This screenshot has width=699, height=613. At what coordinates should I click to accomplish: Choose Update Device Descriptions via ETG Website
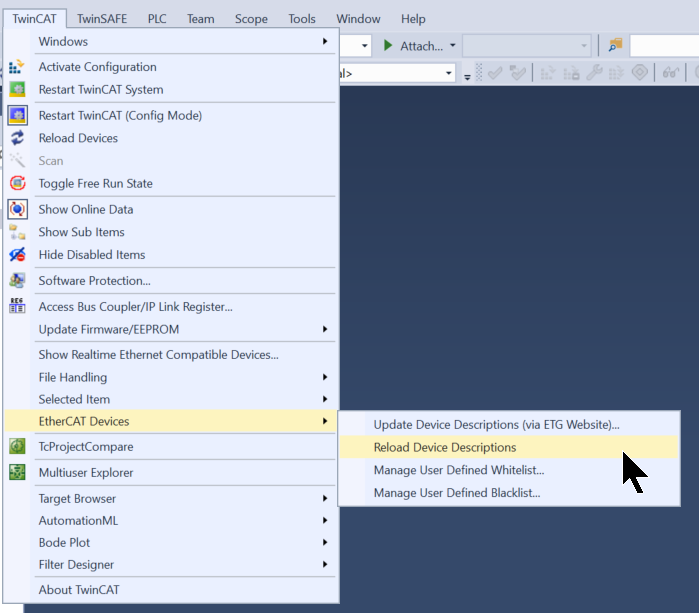509,424
